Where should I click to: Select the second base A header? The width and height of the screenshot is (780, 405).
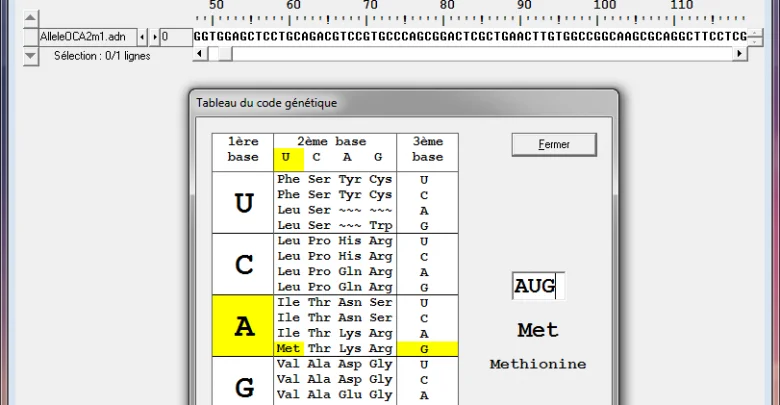347,157
